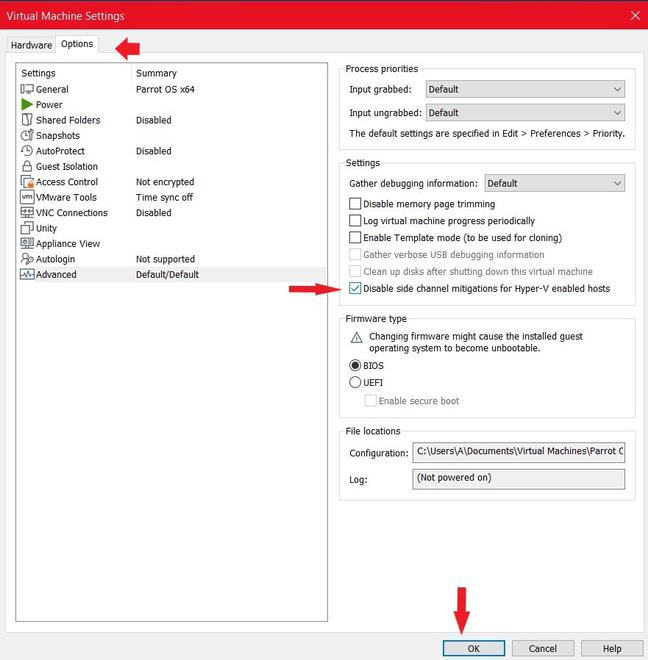Click the Guest Isolation padlock icon

(27, 166)
